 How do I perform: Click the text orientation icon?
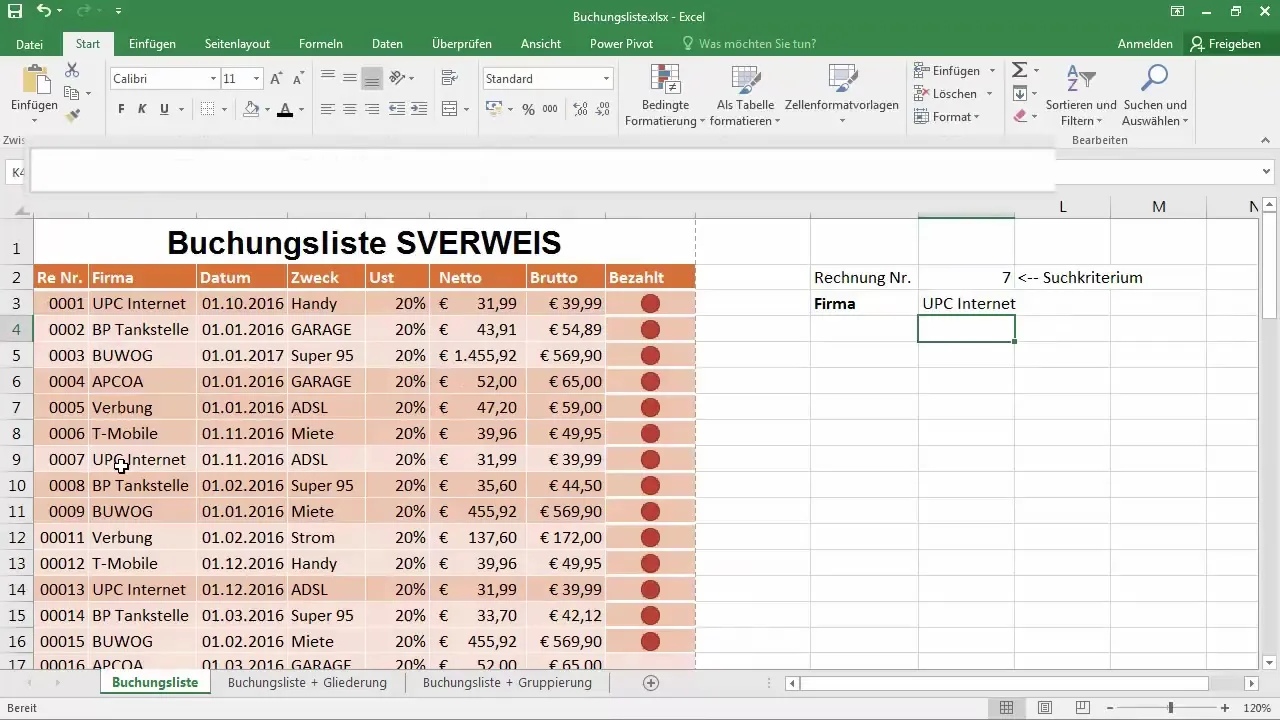[397, 78]
